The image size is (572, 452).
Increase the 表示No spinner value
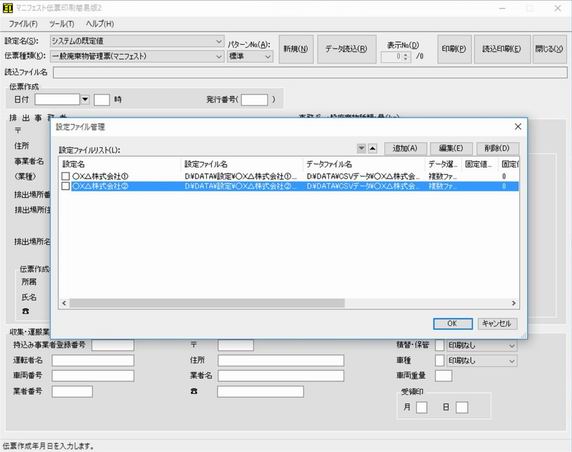(406, 54)
